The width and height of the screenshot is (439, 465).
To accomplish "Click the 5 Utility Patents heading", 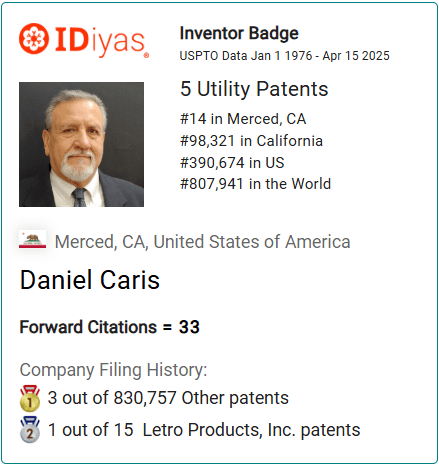I will coord(254,89).
